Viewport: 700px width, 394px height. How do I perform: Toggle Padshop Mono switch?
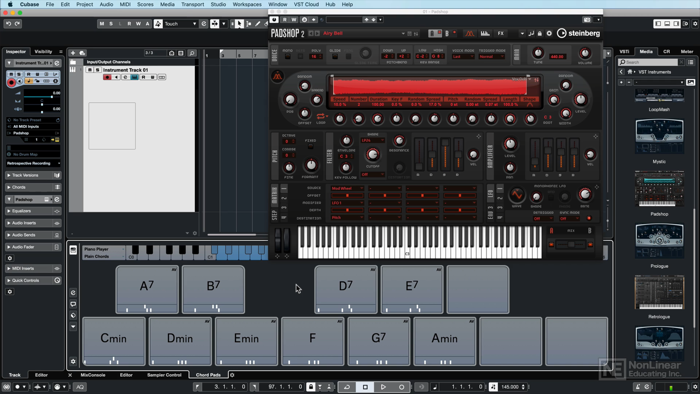coord(288,57)
